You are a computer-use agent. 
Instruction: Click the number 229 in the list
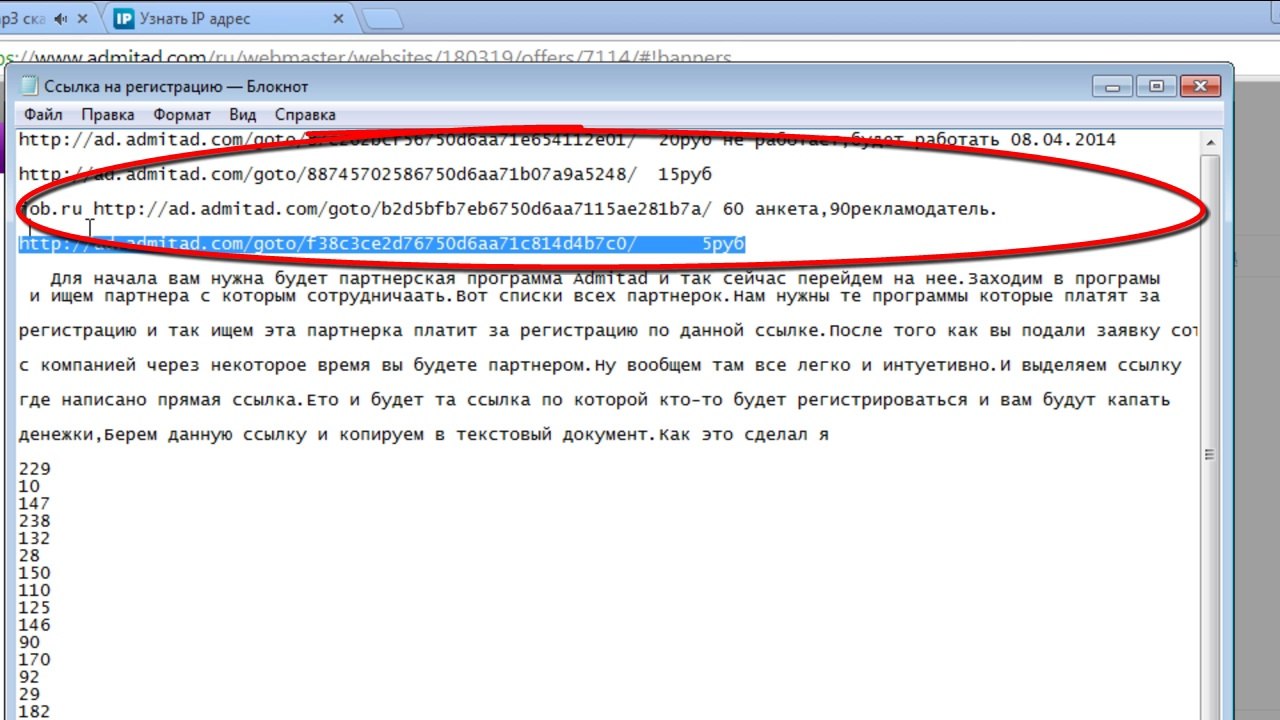pyautogui.click(x=34, y=469)
